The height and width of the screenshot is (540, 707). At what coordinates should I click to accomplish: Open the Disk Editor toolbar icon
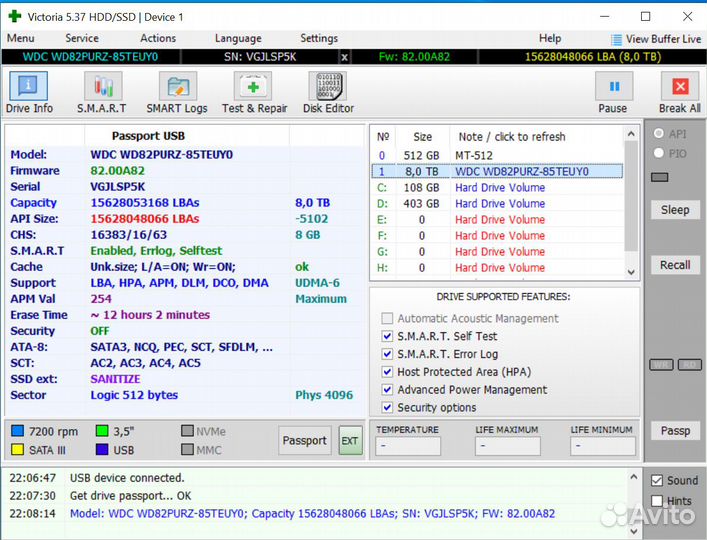328,86
